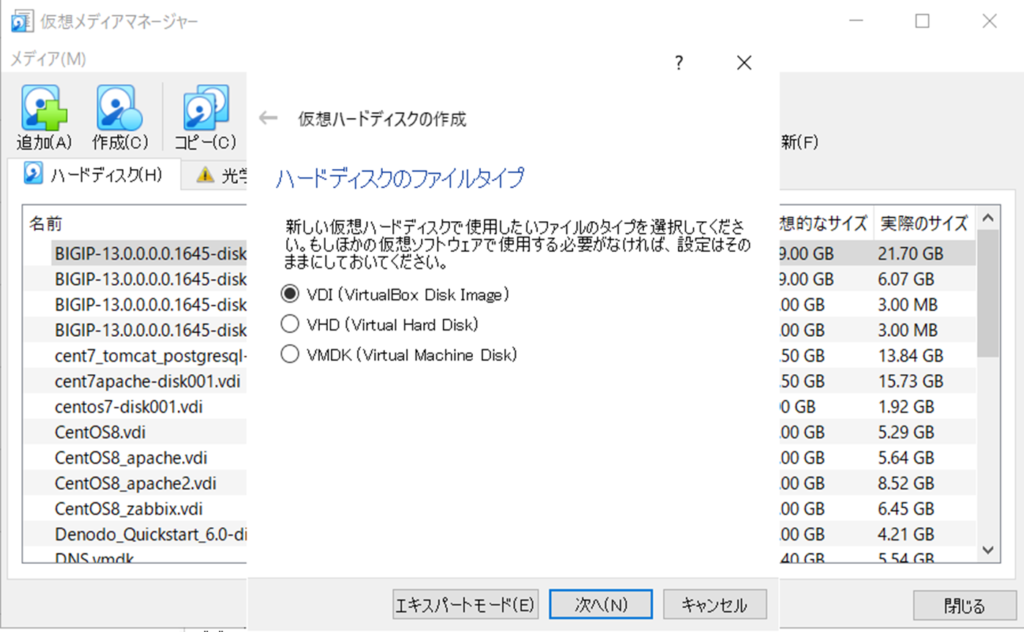The image size is (1024, 632).
Task: Click the question mark help button
Action: point(679,63)
